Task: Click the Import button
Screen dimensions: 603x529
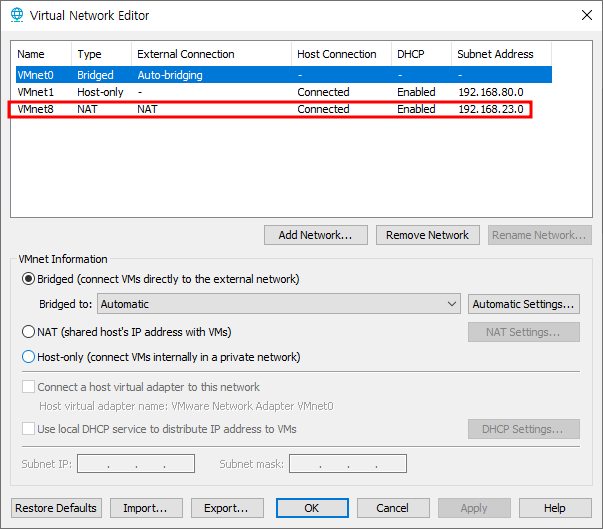Action: (146, 508)
